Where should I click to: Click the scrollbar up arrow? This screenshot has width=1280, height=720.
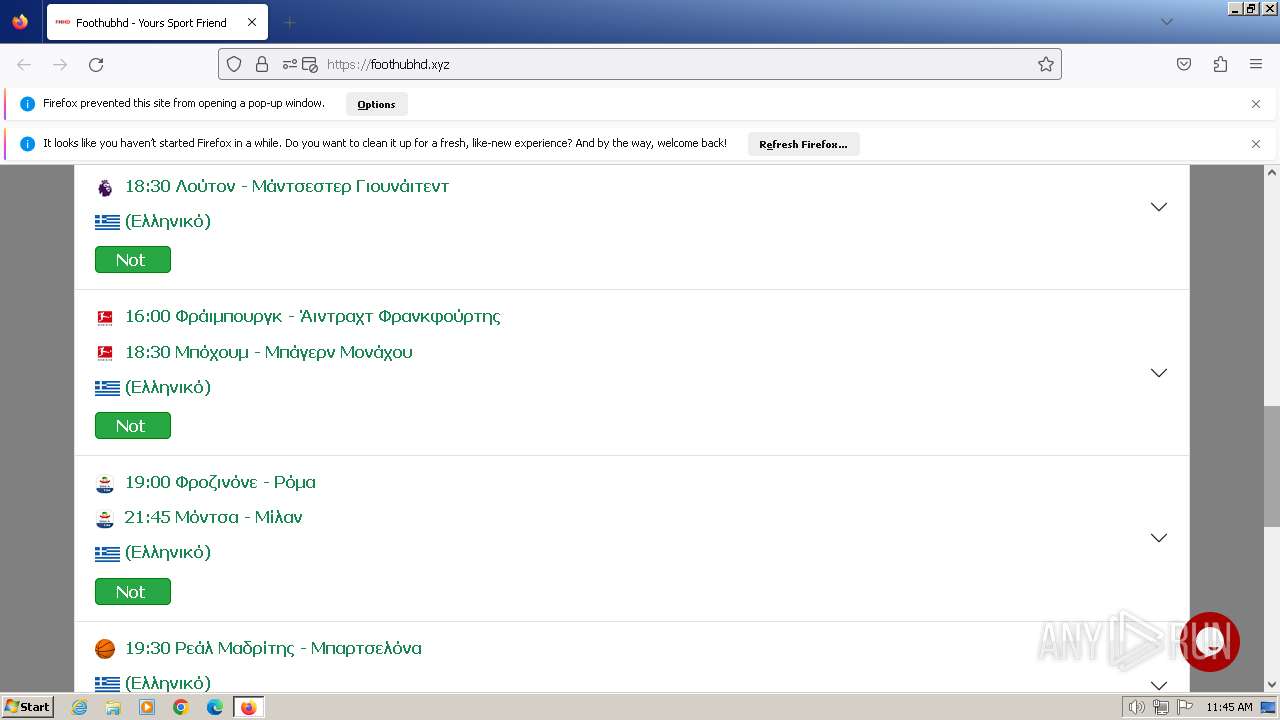tap(1271, 173)
